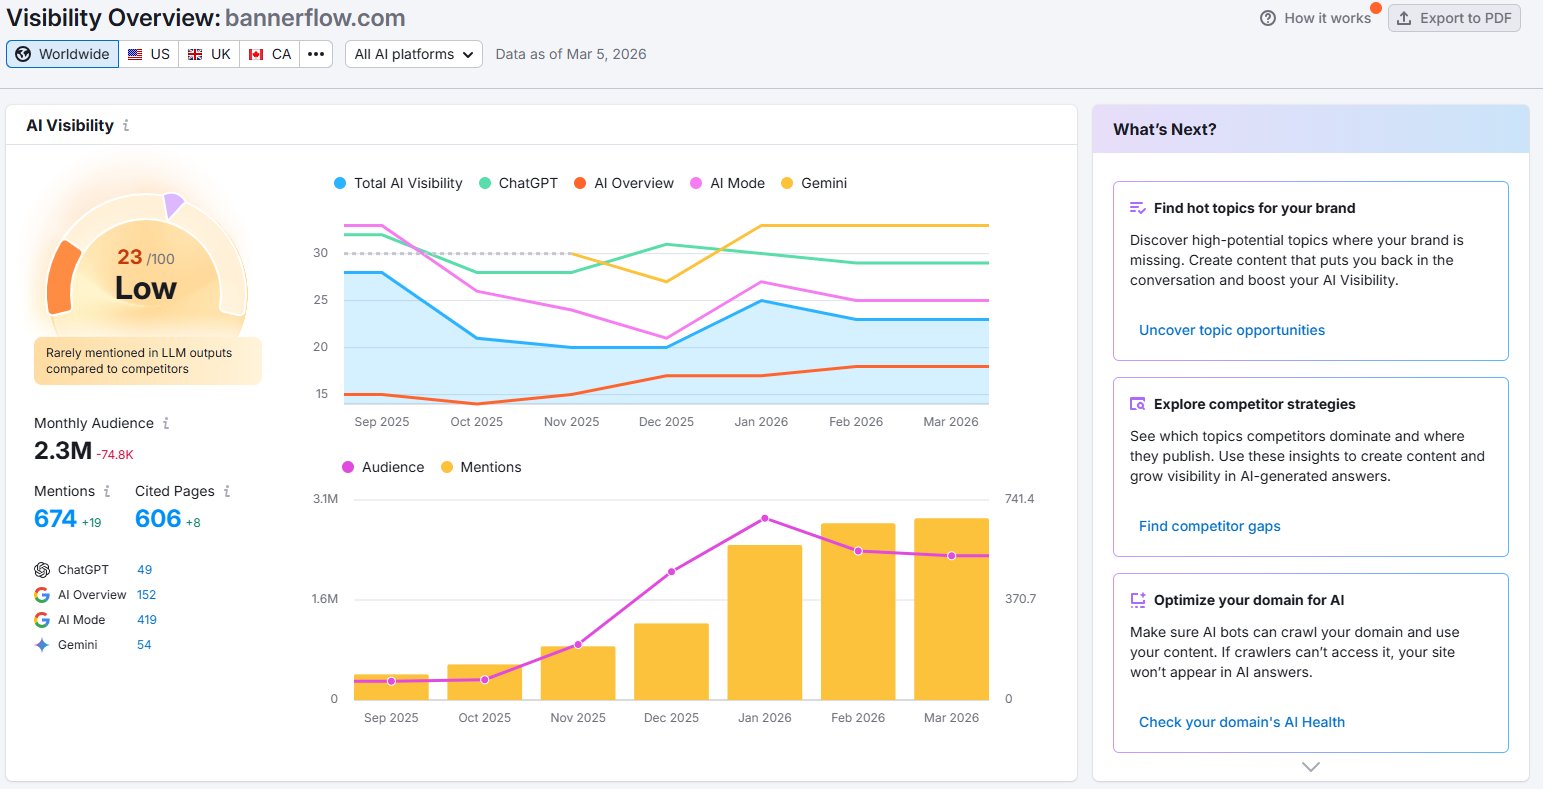Click the Jan 2026 audience peak point
This screenshot has width=1543, height=789.
tap(765, 518)
